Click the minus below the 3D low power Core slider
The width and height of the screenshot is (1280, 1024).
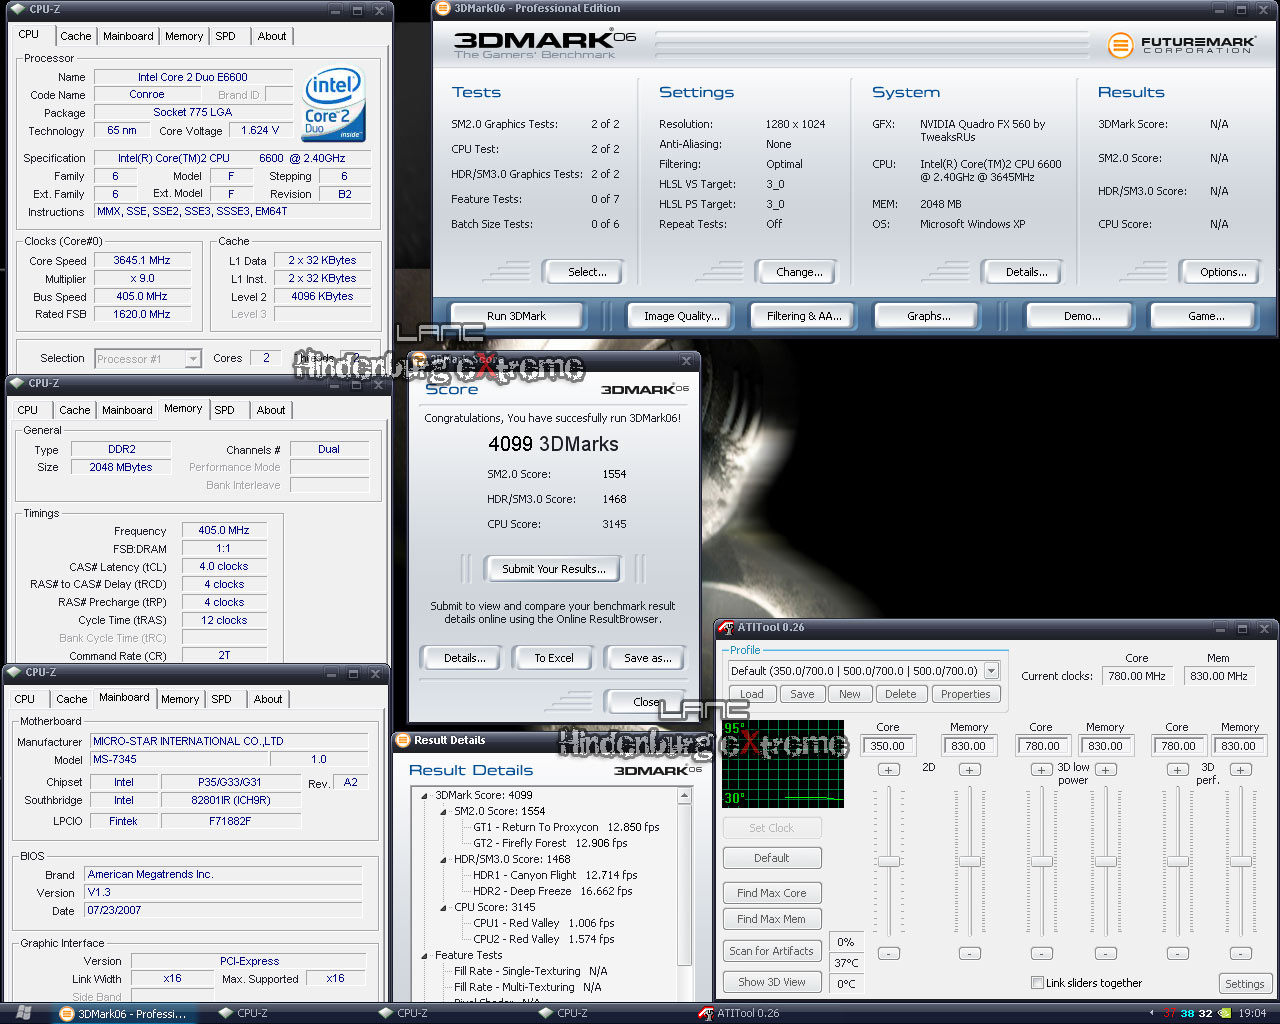click(x=1041, y=953)
